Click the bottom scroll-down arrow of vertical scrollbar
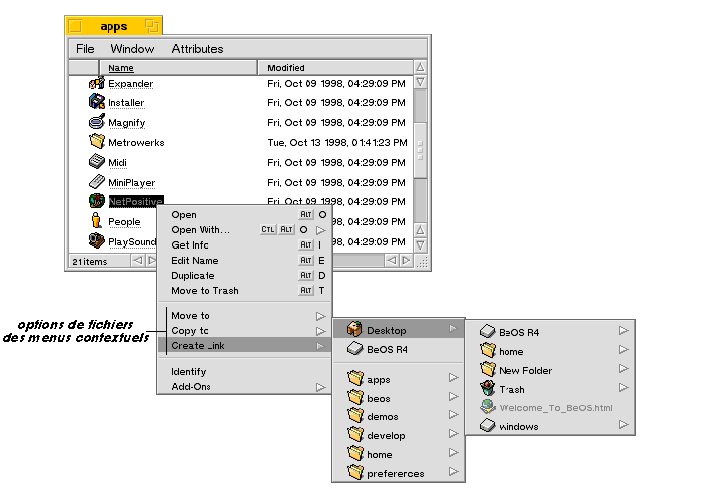The width and height of the screenshot is (704, 488). [x=420, y=245]
